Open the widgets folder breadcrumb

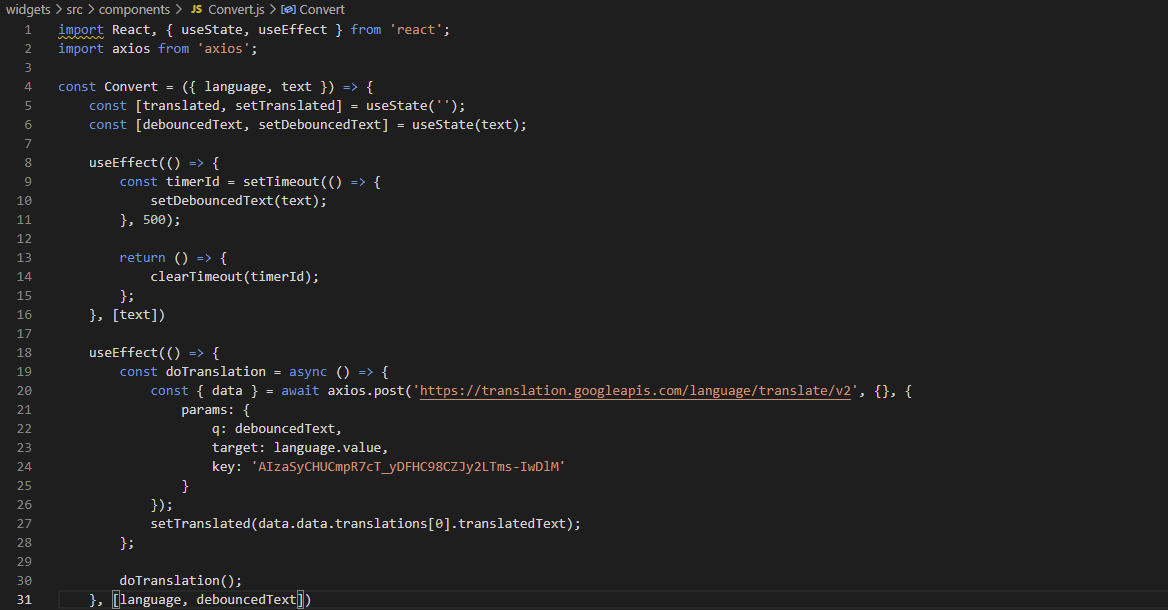pyautogui.click(x=28, y=10)
